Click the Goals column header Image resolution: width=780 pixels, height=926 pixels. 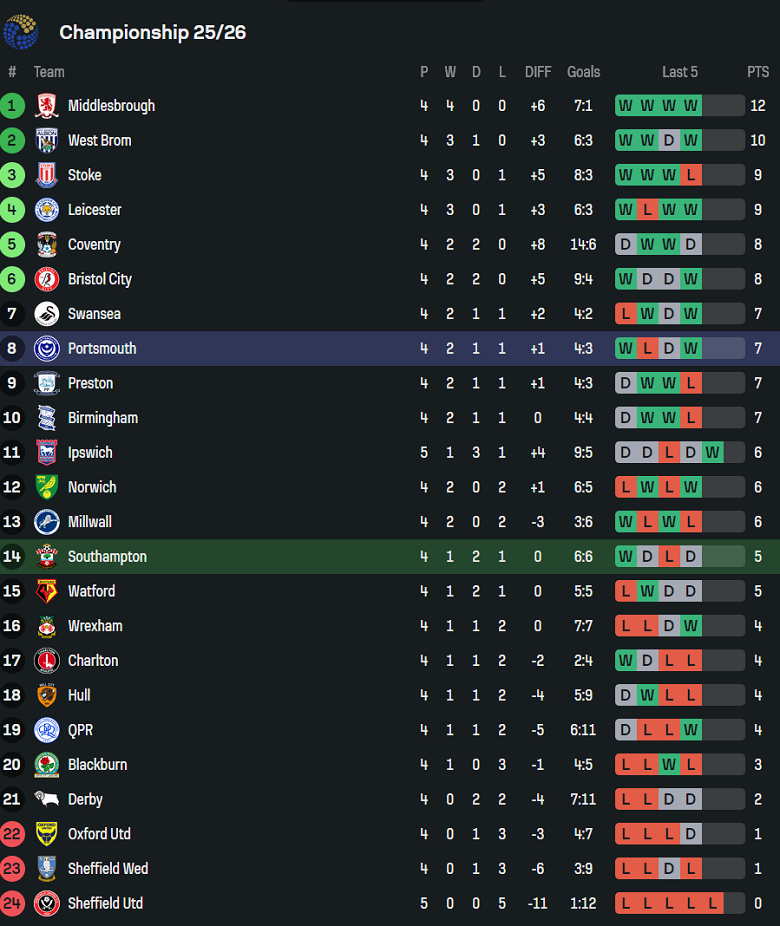pyautogui.click(x=583, y=71)
